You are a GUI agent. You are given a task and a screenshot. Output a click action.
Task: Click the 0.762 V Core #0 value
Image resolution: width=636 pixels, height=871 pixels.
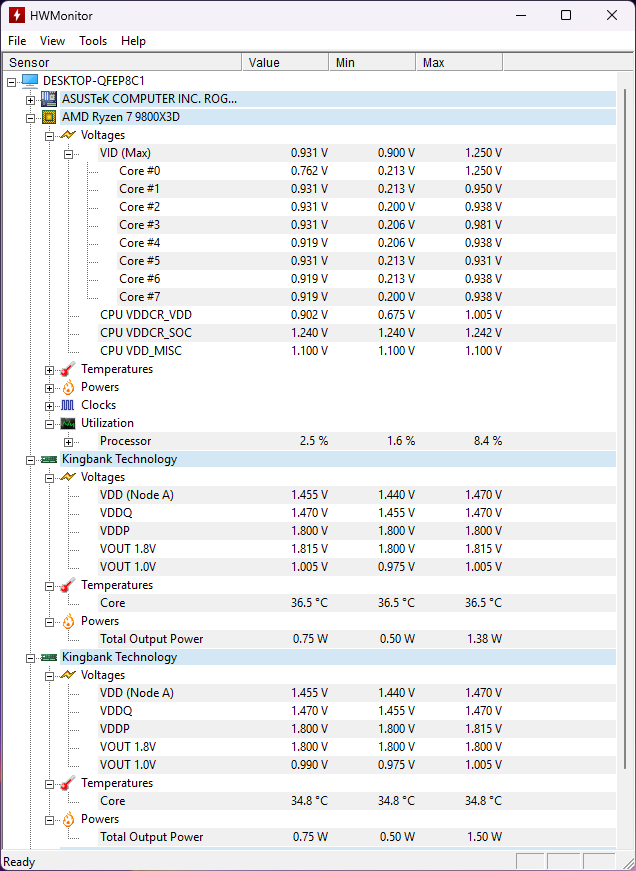tap(309, 171)
